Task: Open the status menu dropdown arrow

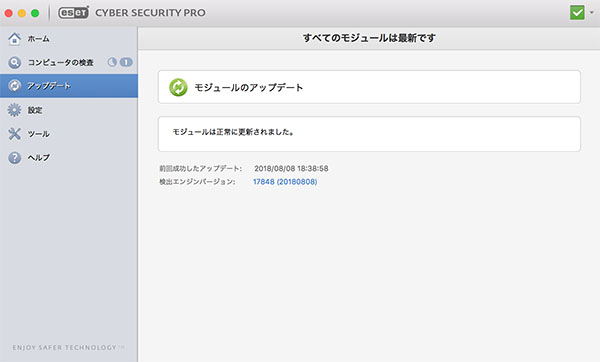Action: pyautogui.click(x=592, y=13)
